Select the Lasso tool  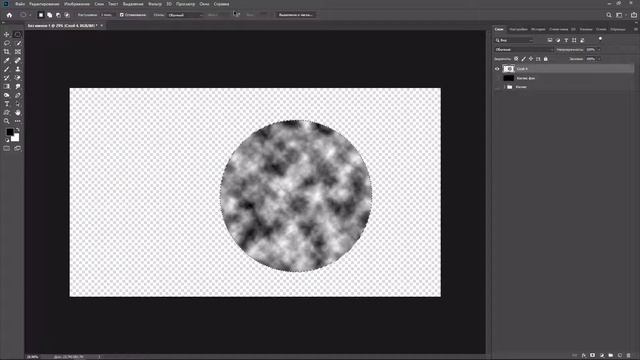coord(7,43)
